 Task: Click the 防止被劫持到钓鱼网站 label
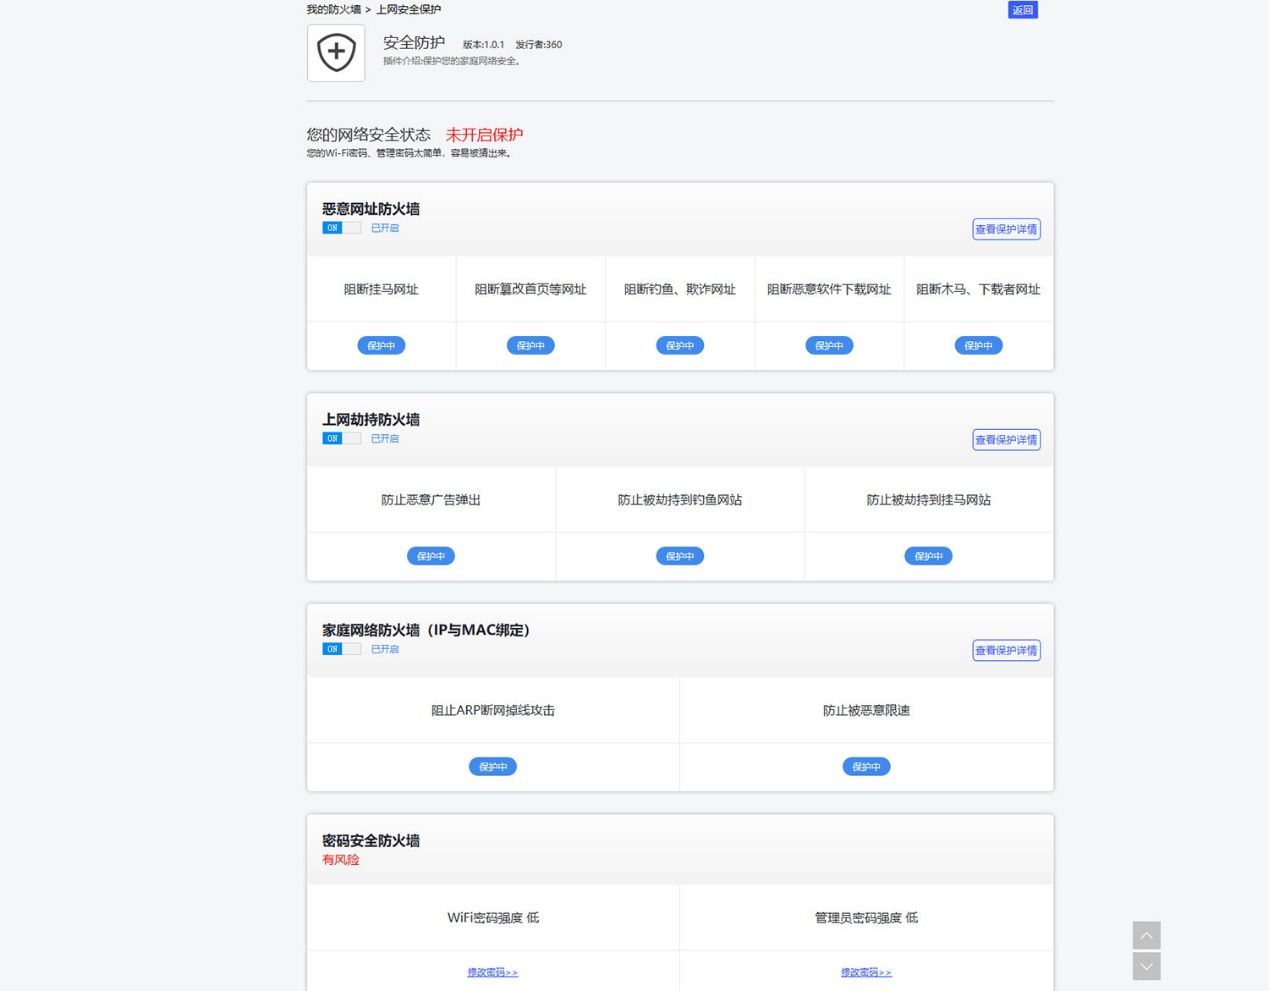680,500
